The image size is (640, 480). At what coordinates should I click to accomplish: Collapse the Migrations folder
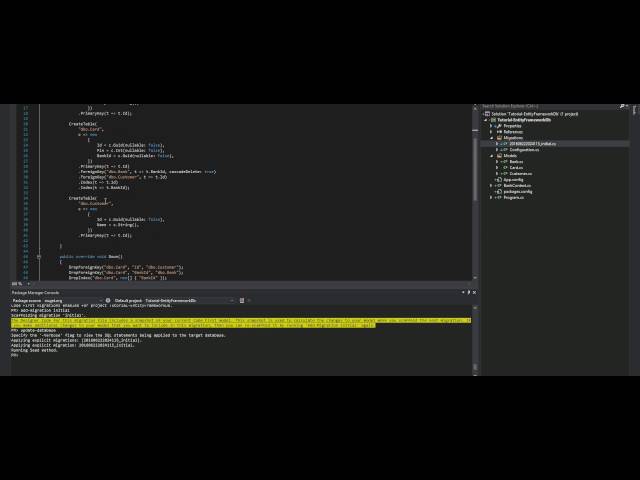(x=491, y=138)
